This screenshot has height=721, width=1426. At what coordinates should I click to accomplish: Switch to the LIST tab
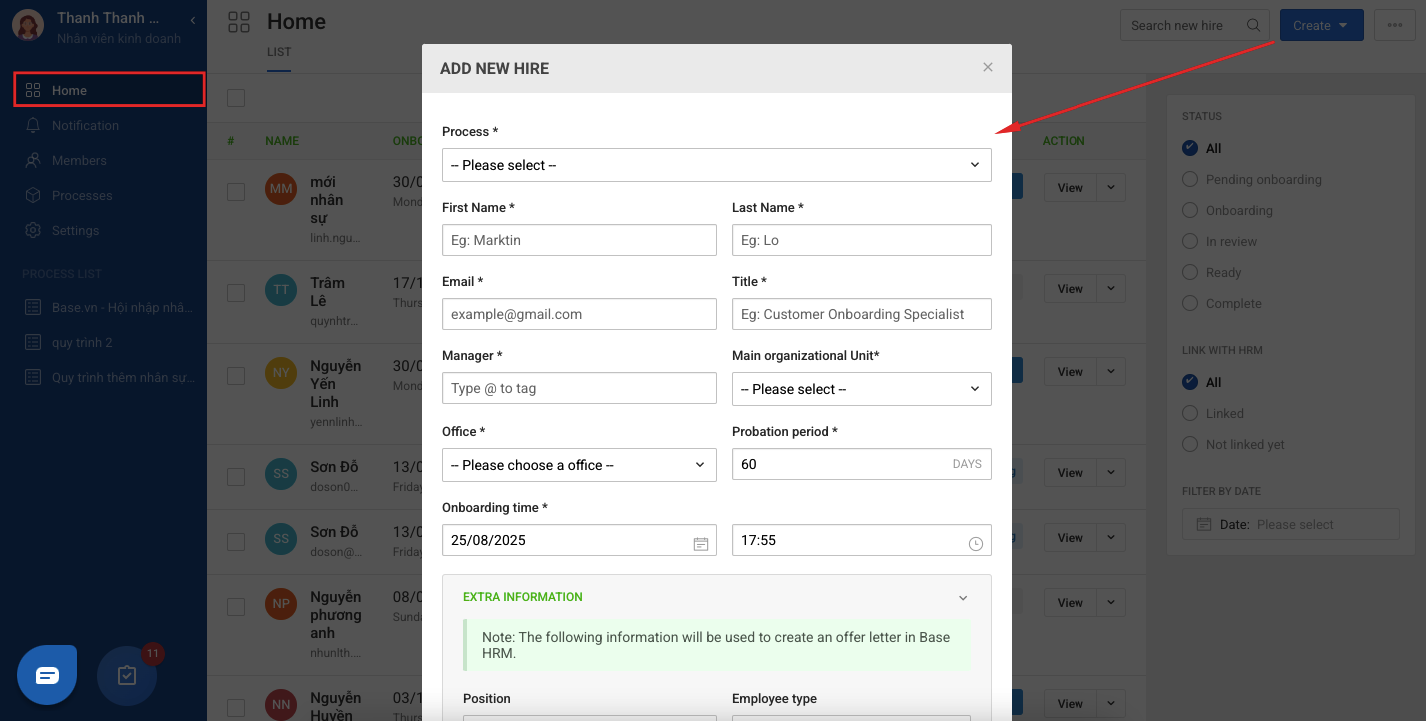pyautogui.click(x=279, y=52)
